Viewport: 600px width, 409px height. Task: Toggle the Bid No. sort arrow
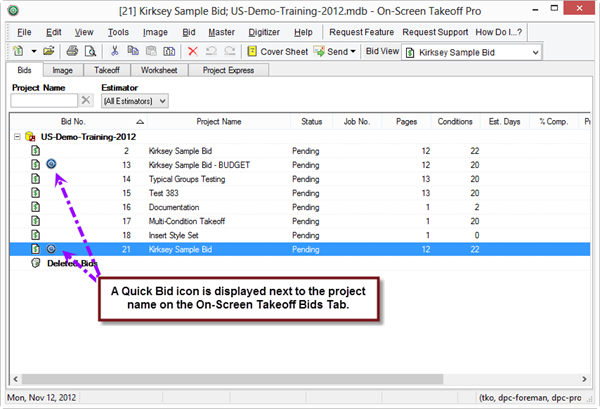coord(140,122)
